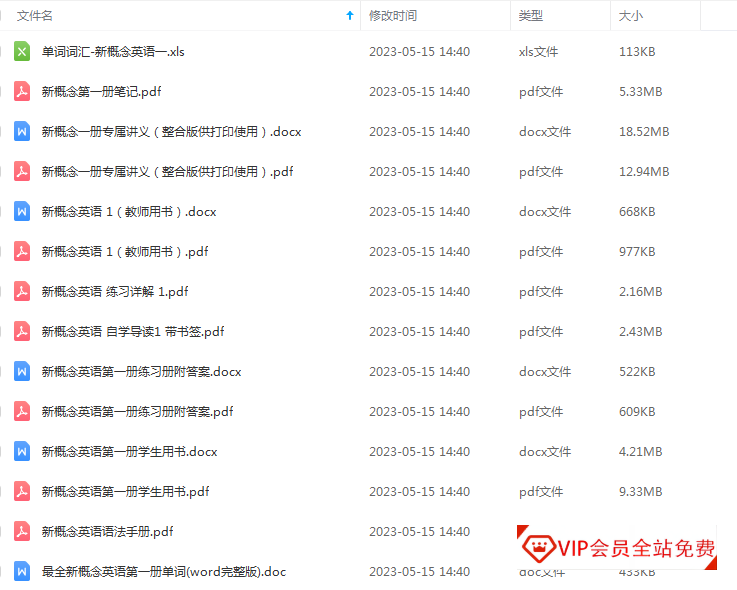The width and height of the screenshot is (737, 590).
Task: Click the xls icon for 单词词汇-新概念英语一.xls
Action: tap(22, 52)
